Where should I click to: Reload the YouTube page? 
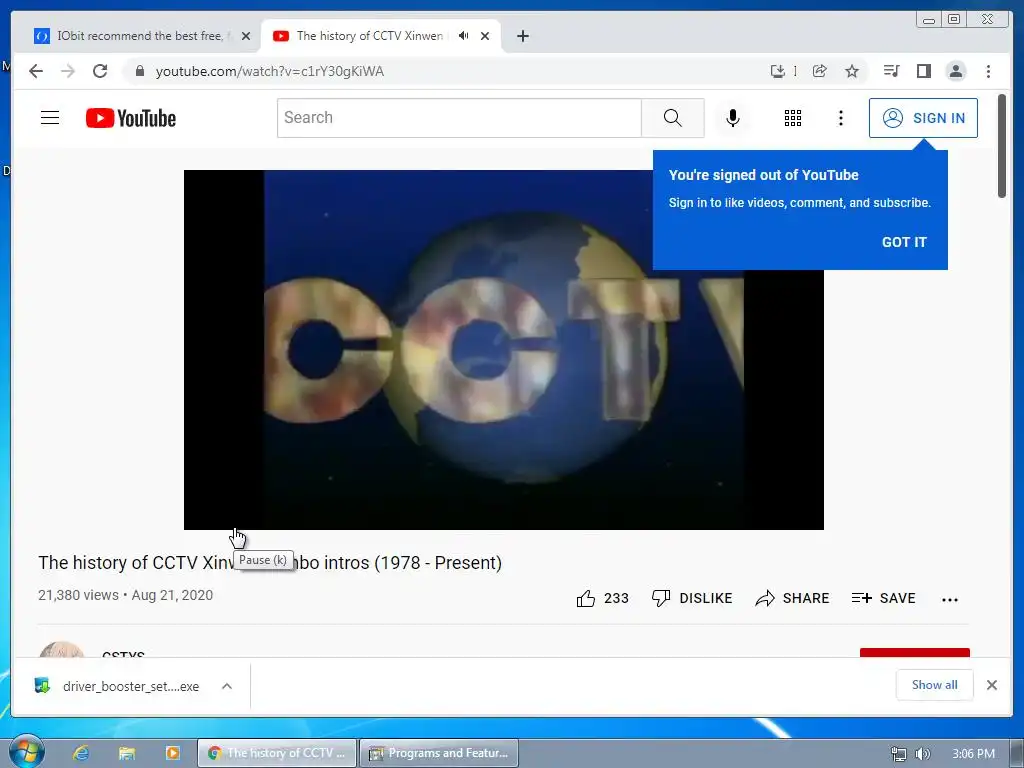100,71
